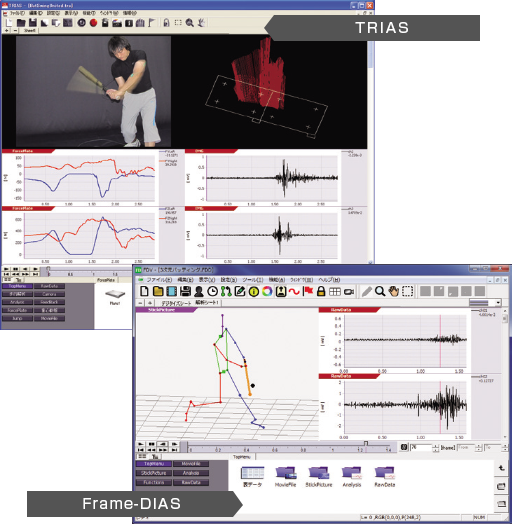Select the dashed marquee selection tool in Frame-DIAS
The image size is (512, 524).
click(407, 291)
